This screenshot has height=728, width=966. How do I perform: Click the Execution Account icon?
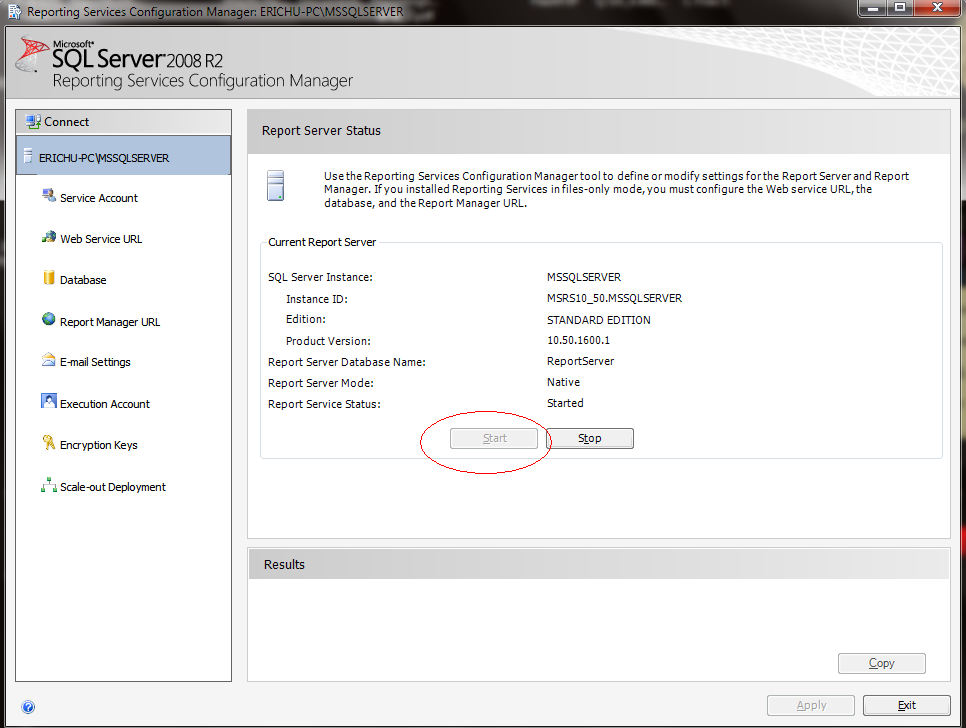point(49,401)
